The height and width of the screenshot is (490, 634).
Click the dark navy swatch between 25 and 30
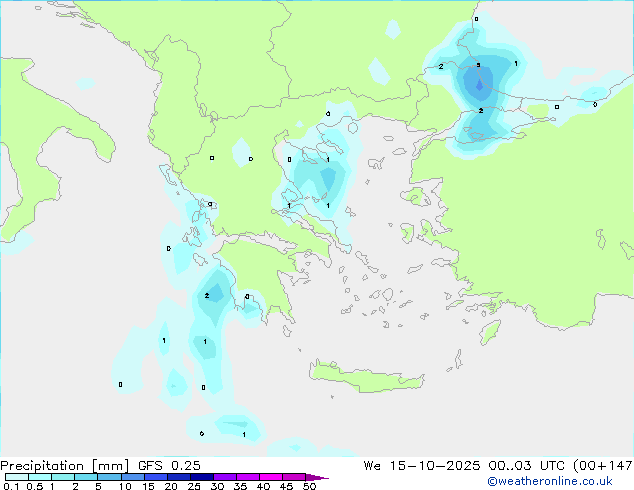(x=202, y=477)
